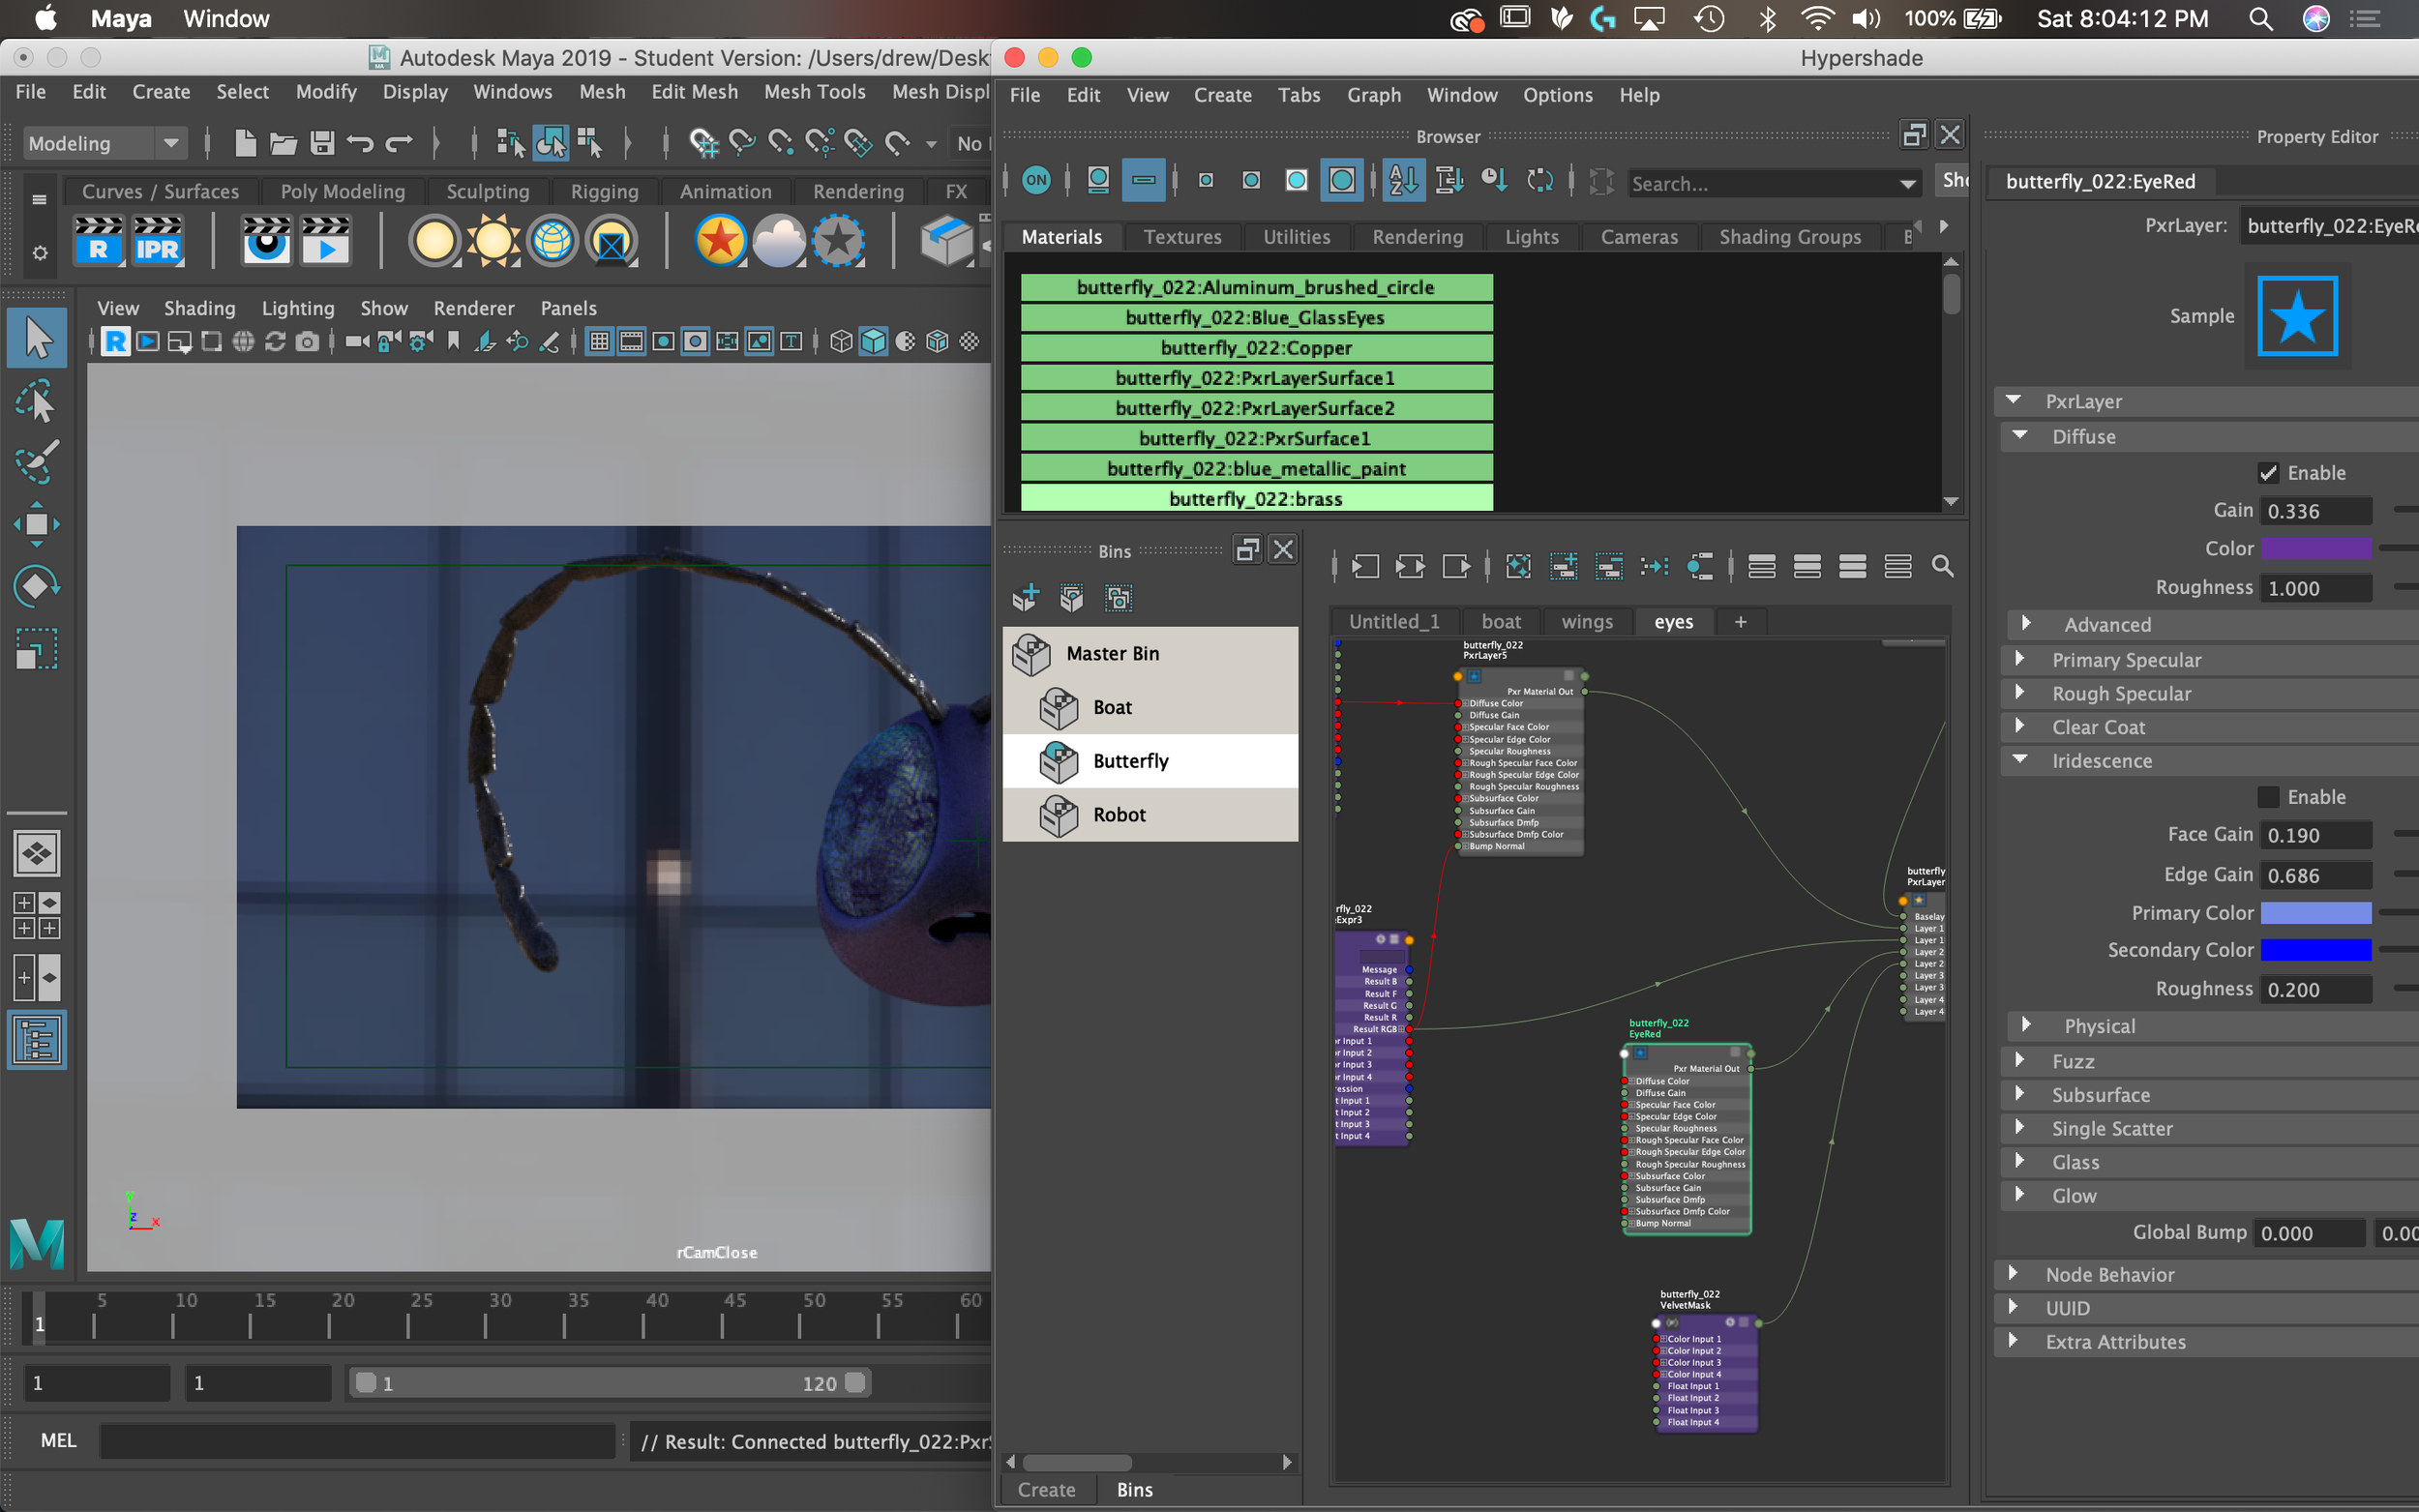The image size is (2419, 1512).
Task: Click the Hypershade ON toggle icon
Action: [1036, 181]
